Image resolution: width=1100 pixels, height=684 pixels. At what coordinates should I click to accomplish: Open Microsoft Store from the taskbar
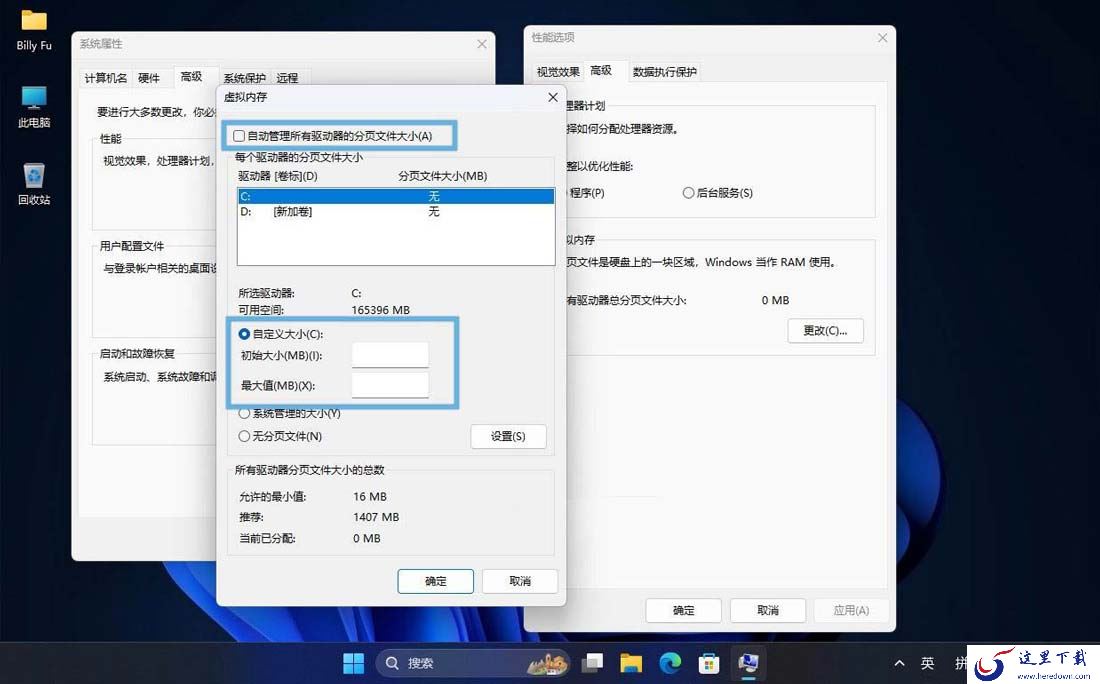pos(709,662)
